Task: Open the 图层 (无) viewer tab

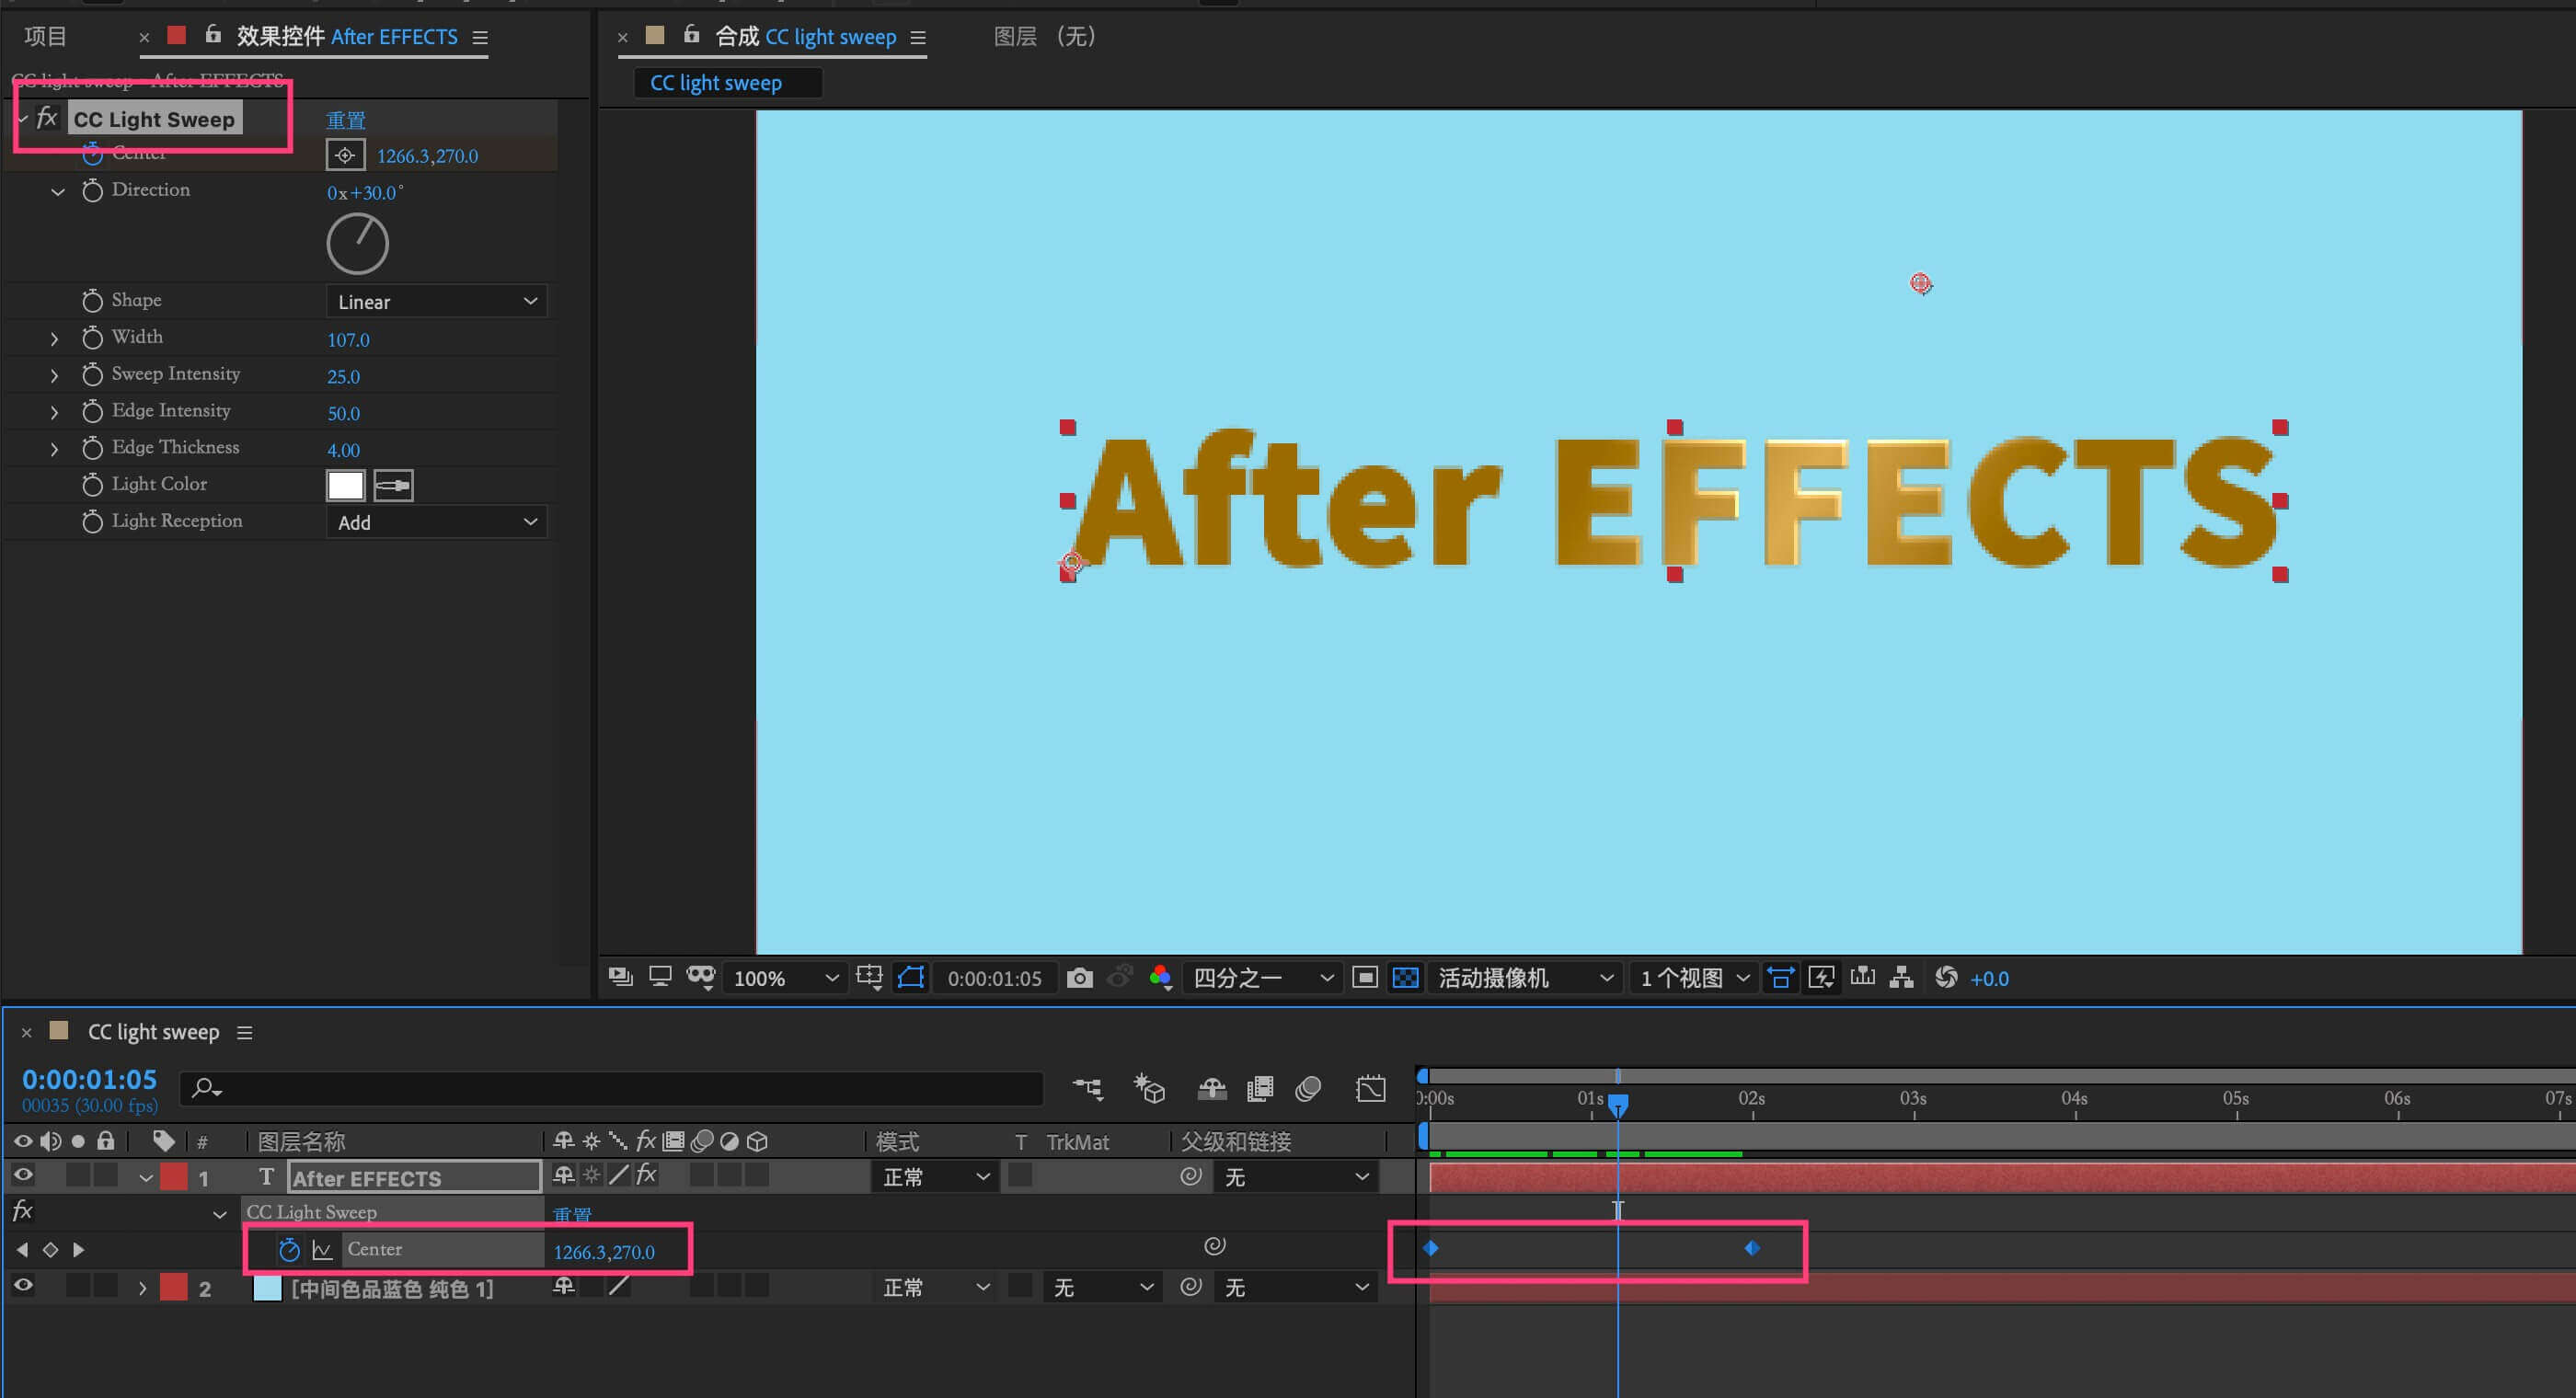Action: click(1044, 37)
